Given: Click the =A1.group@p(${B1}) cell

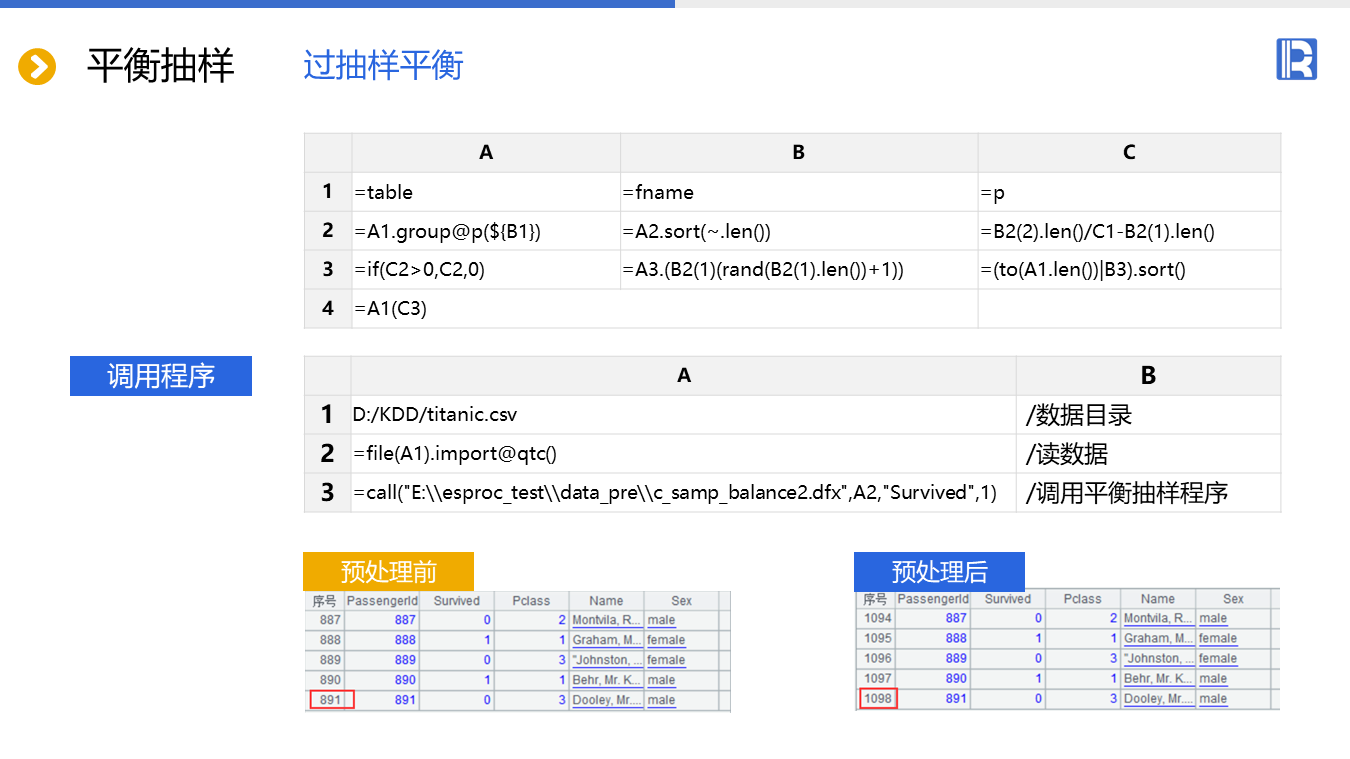Looking at the screenshot, I should [486, 231].
